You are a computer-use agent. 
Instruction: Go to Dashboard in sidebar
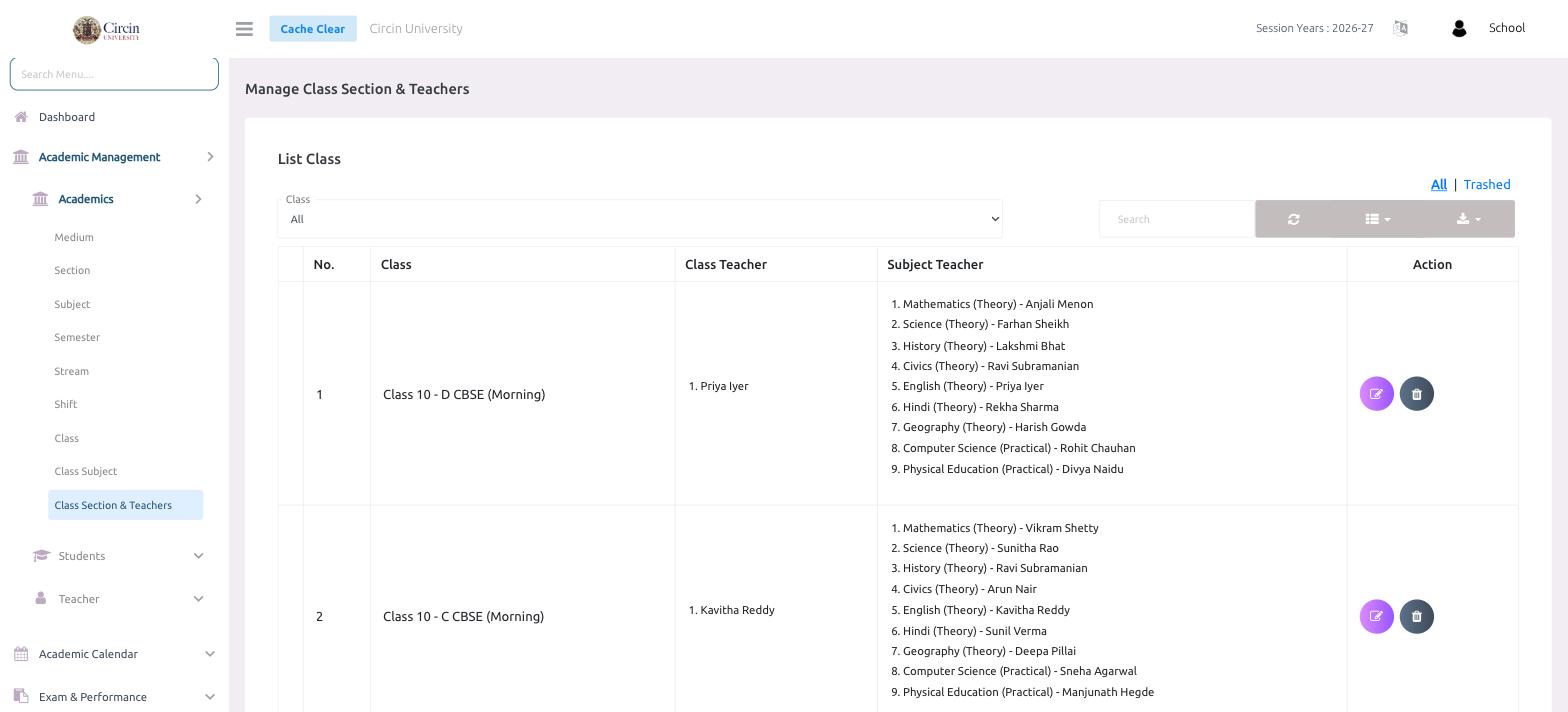(x=67, y=117)
